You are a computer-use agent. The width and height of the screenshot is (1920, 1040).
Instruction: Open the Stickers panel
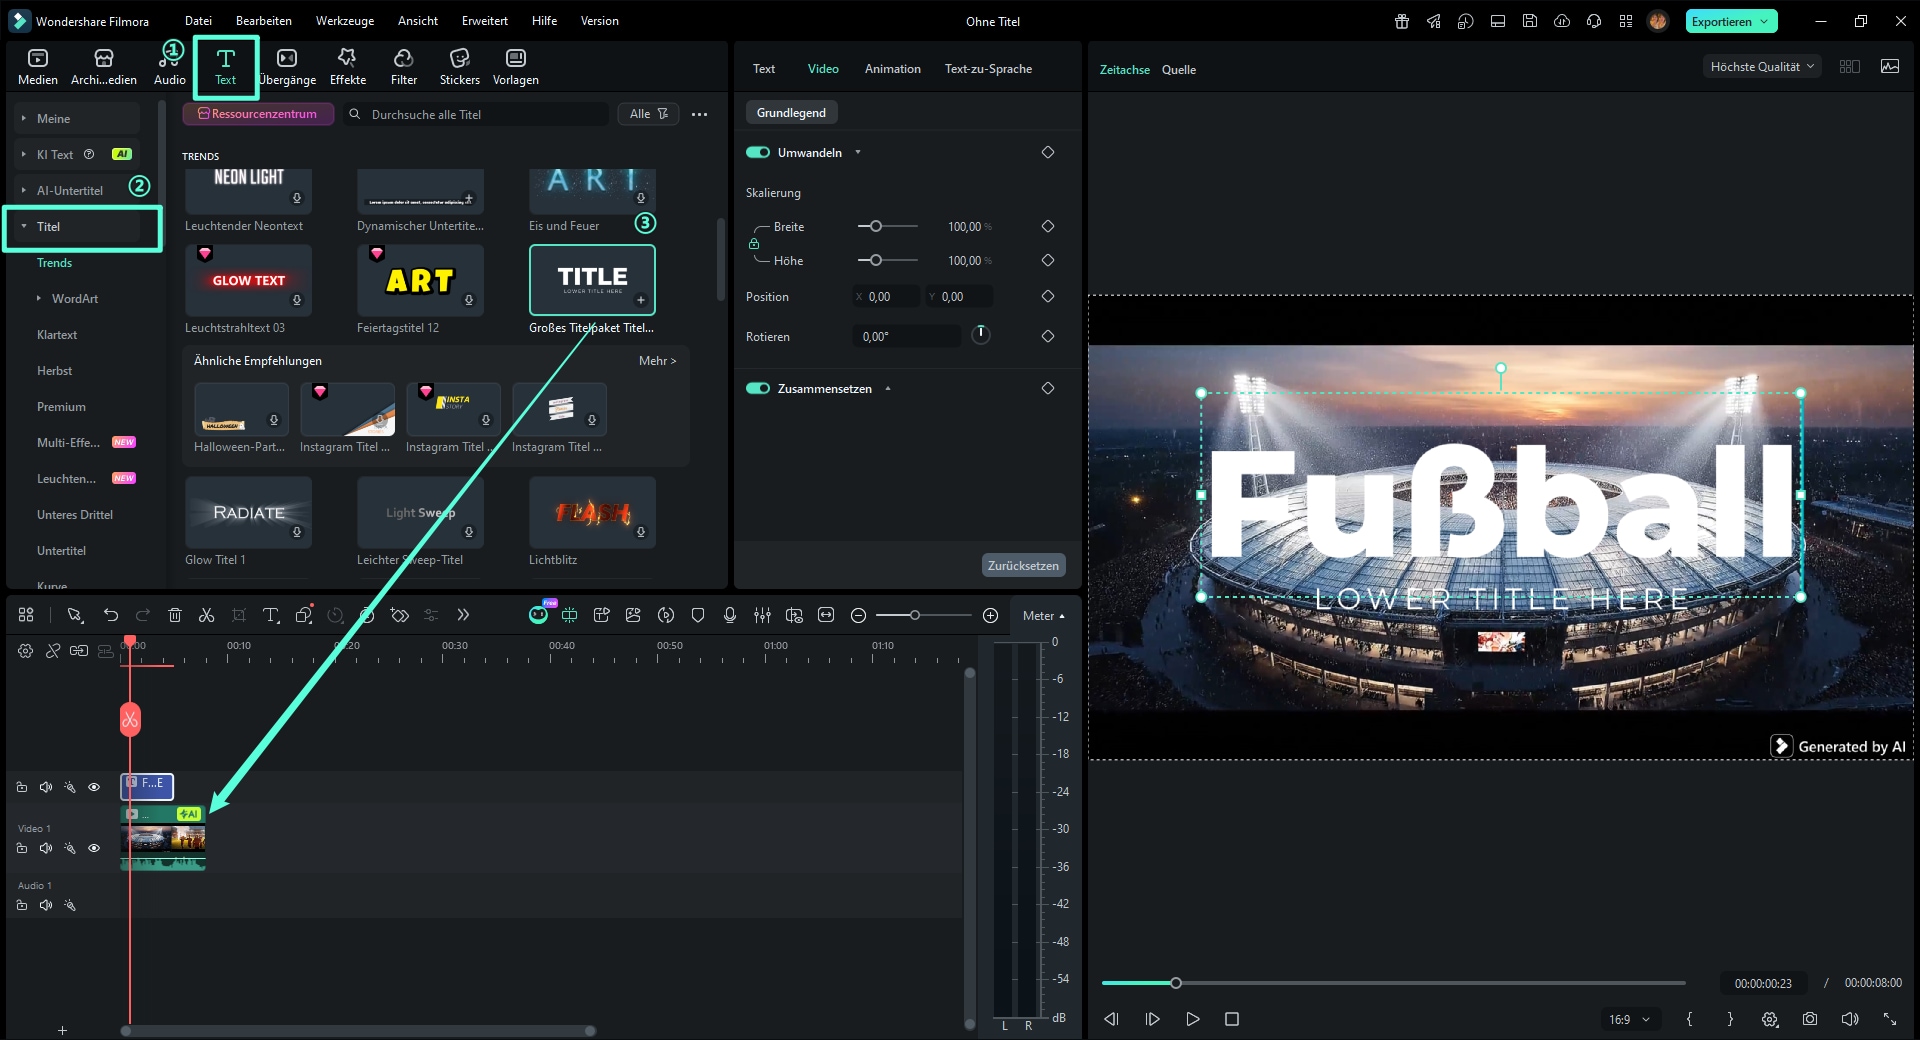point(459,67)
